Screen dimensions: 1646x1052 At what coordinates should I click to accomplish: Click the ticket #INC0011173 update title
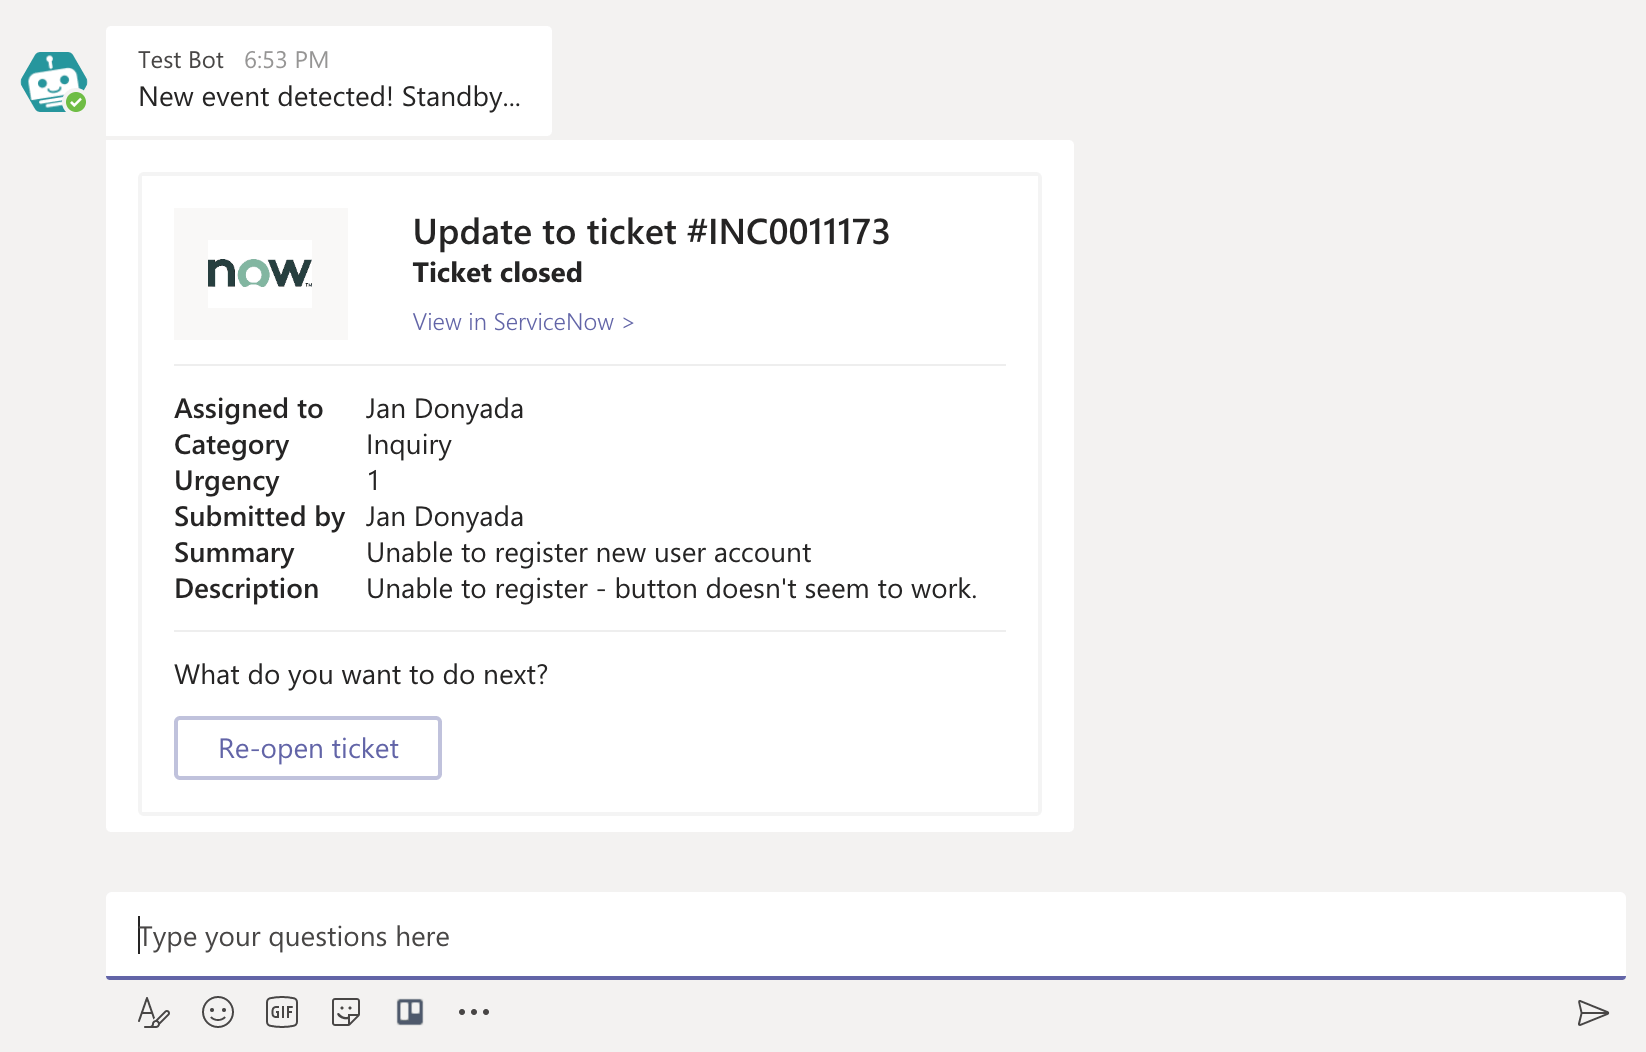(x=651, y=232)
